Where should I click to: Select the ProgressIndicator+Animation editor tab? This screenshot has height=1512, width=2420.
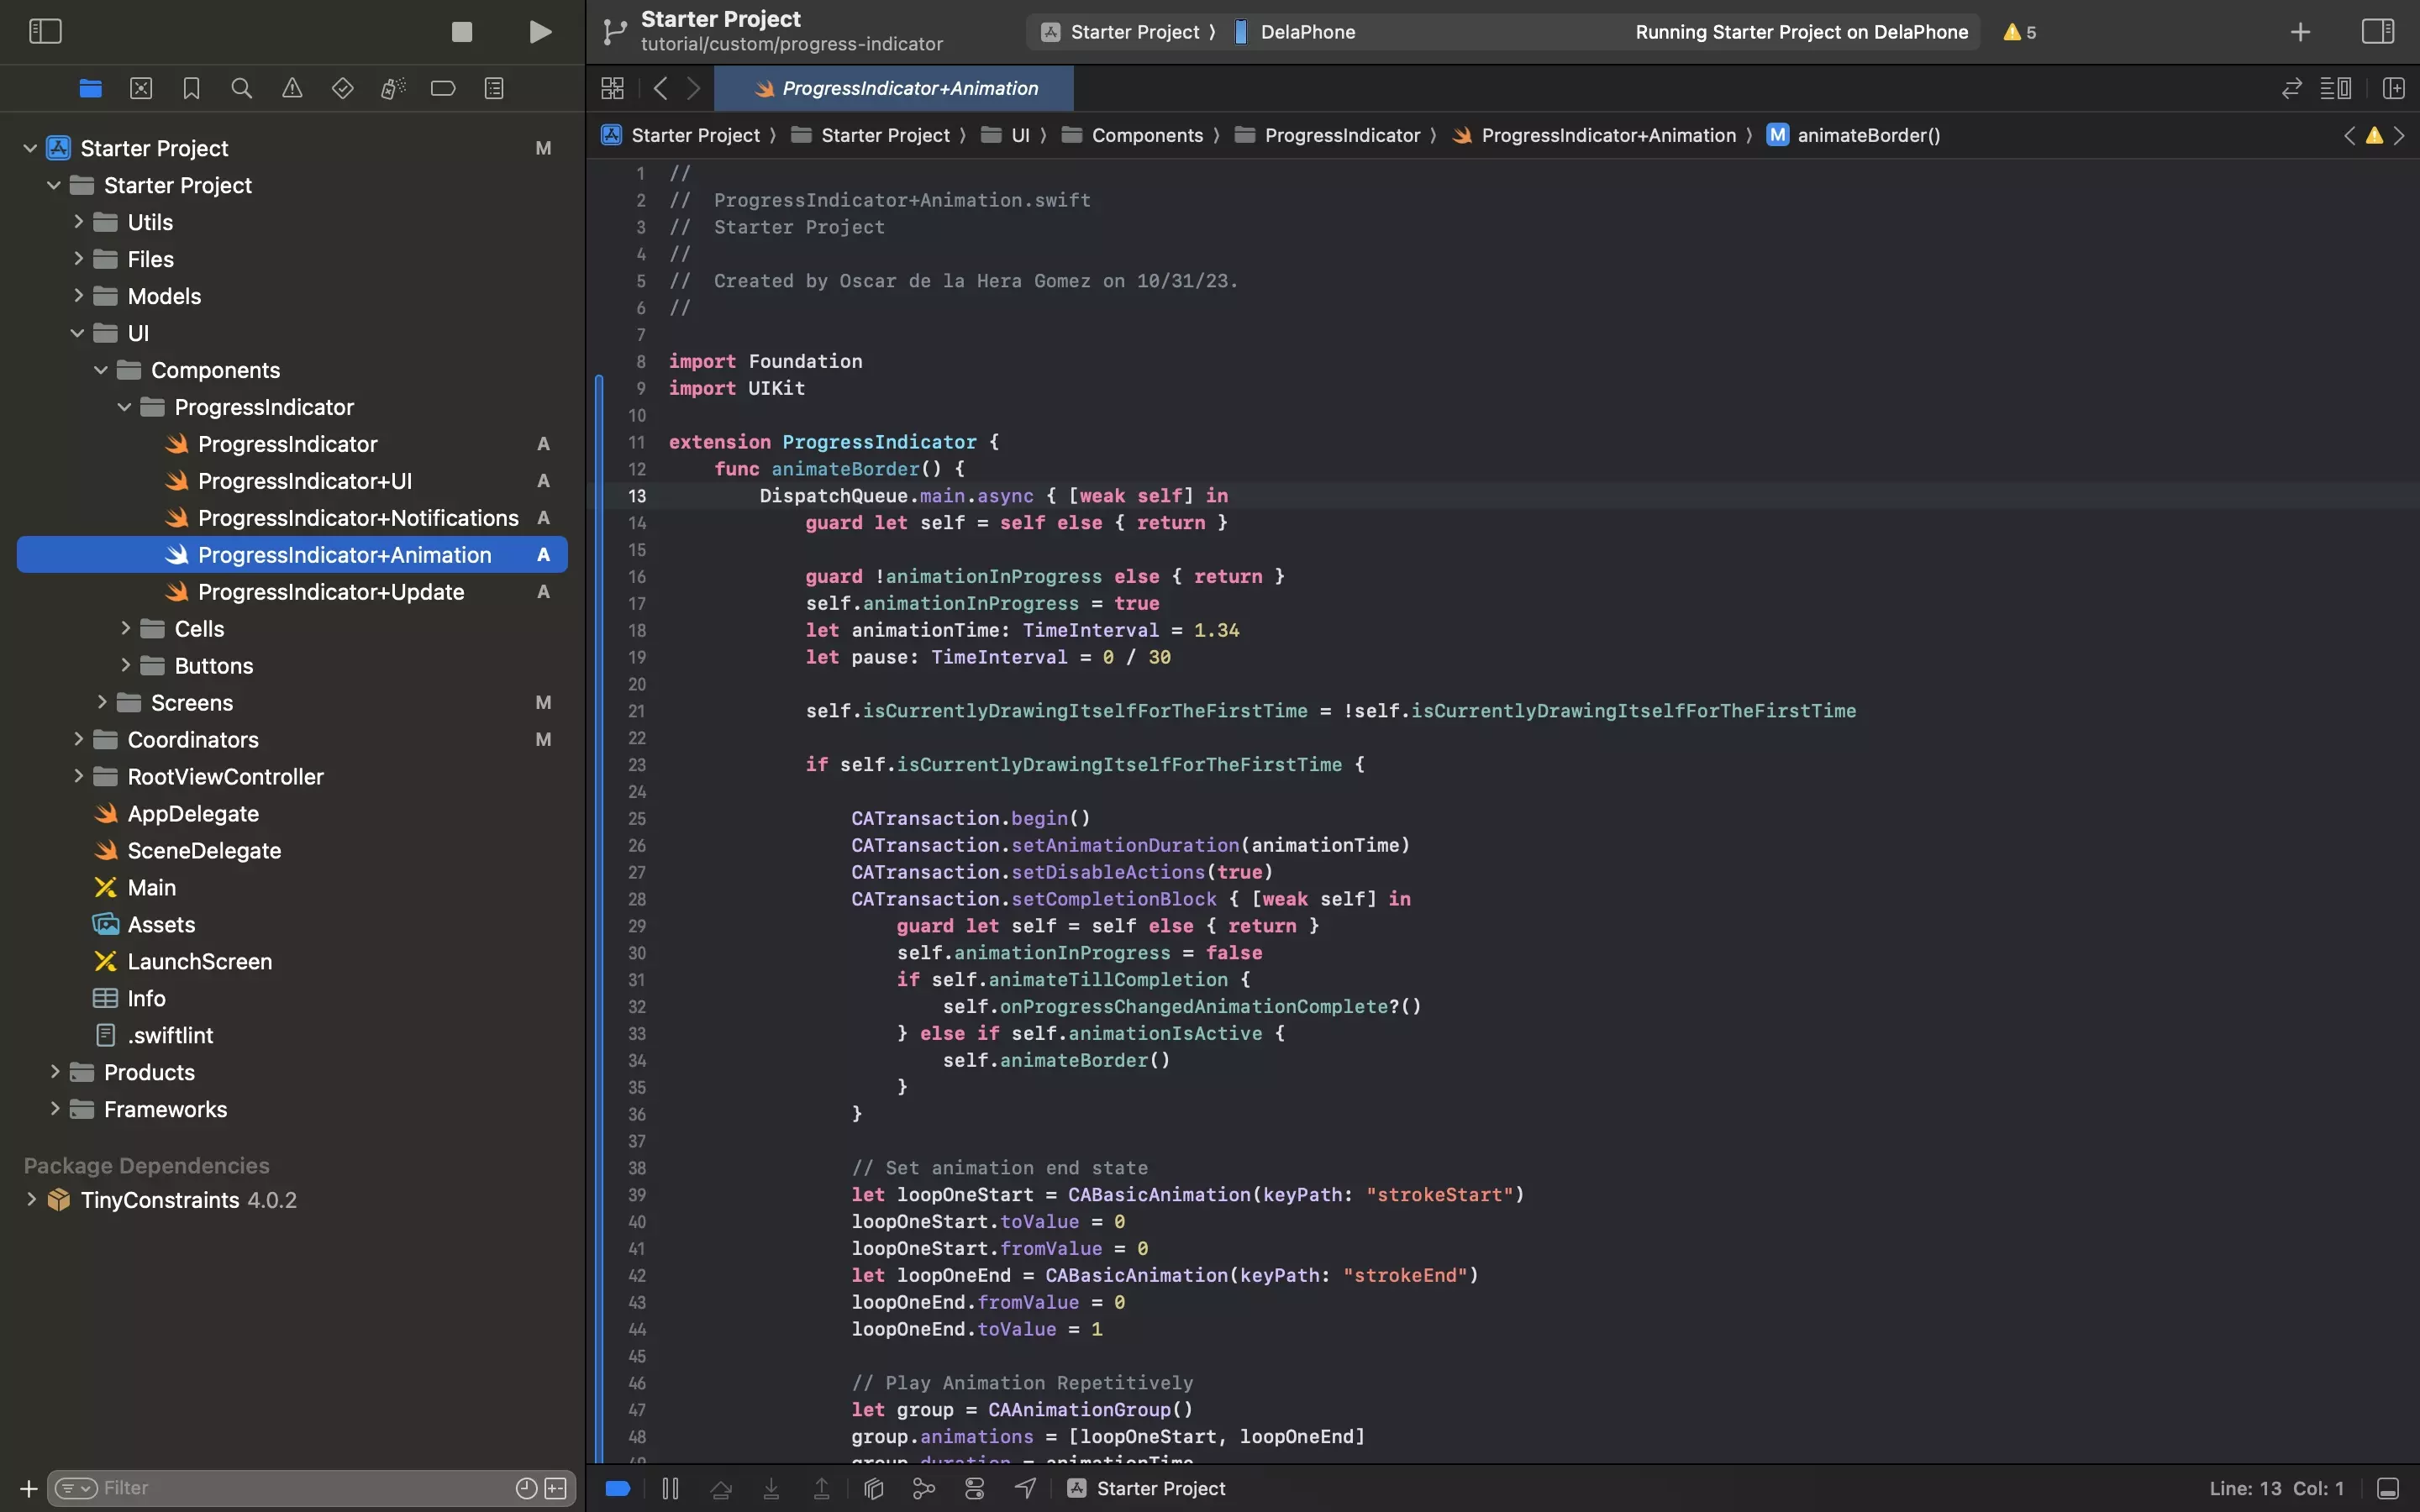895,88
